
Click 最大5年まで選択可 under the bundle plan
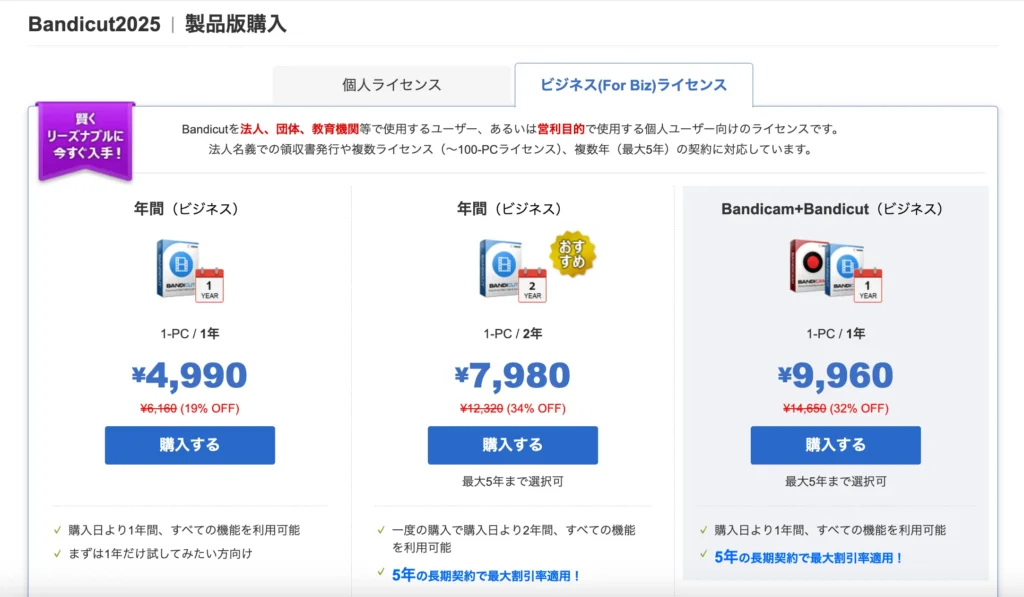836,480
